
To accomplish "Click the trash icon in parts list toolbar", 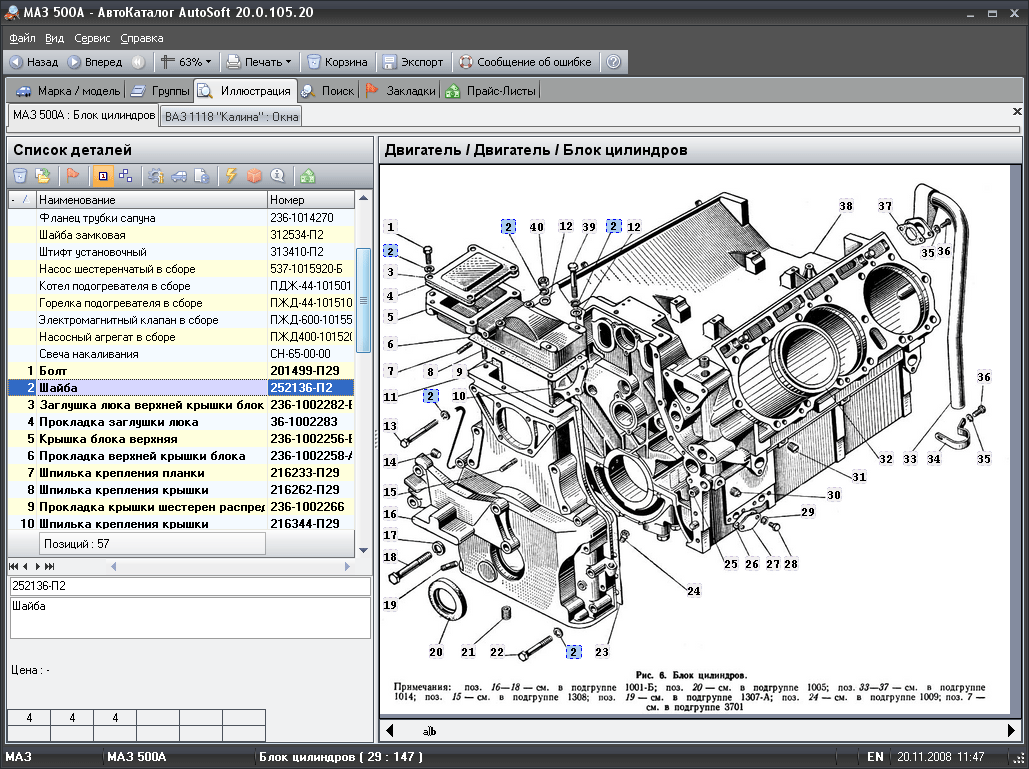I will coord(19,176).
